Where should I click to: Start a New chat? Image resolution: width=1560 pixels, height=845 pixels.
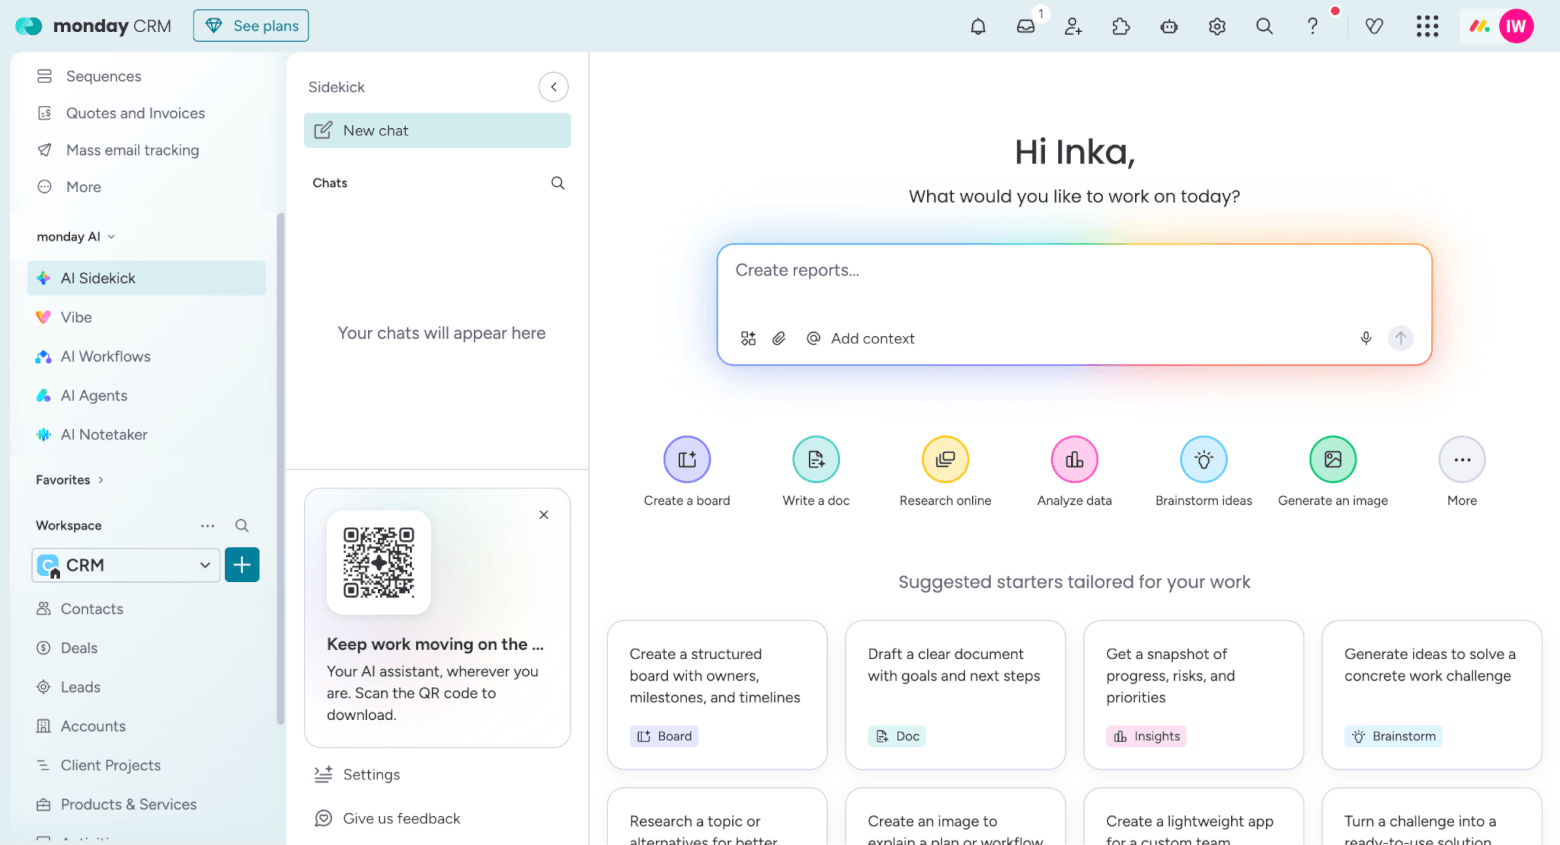pyautogui.click(x=437, y=131)
